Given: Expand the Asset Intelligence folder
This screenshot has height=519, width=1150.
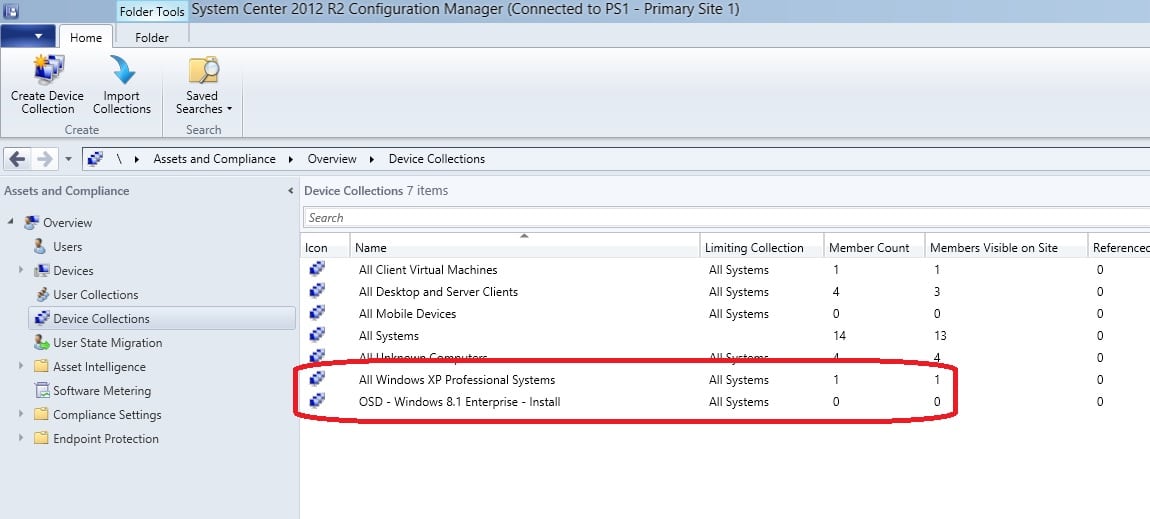Looking at the screenshot, I should click(x=21, y=367).
